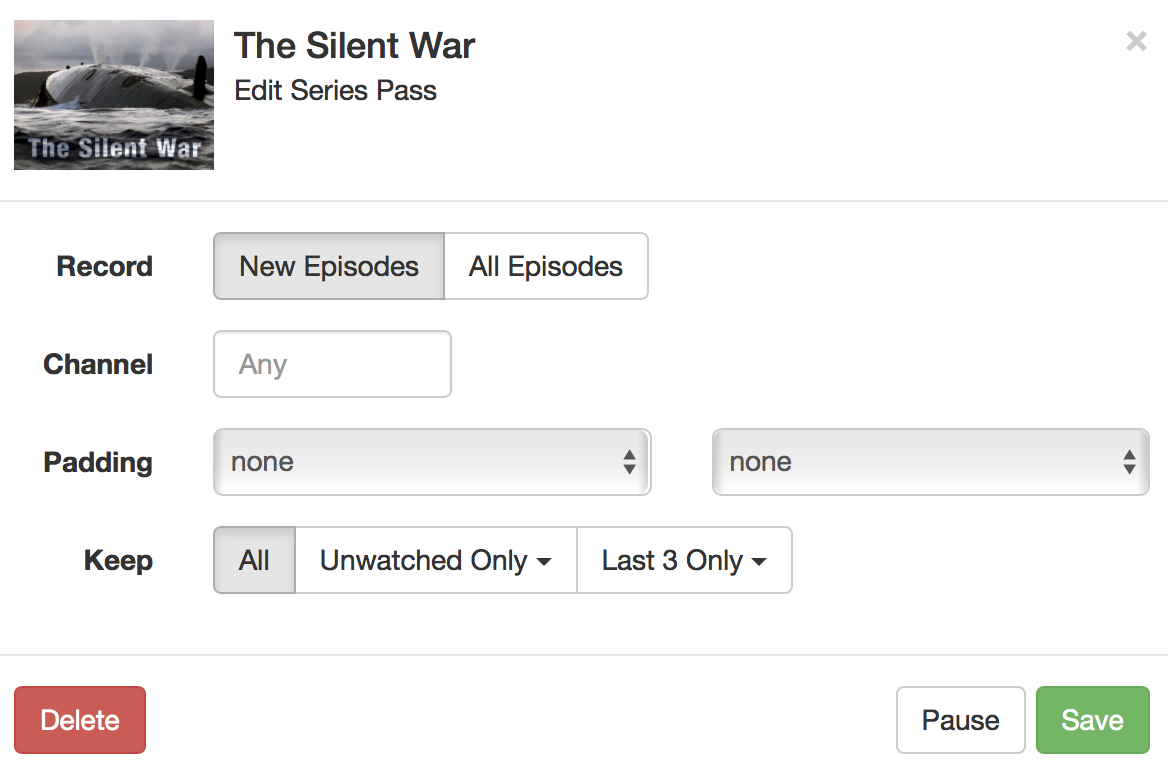Image resolution: width=1168 pixels, height=772 pixels.
Task: Click the Keep field label
Action: pos(118,561)
